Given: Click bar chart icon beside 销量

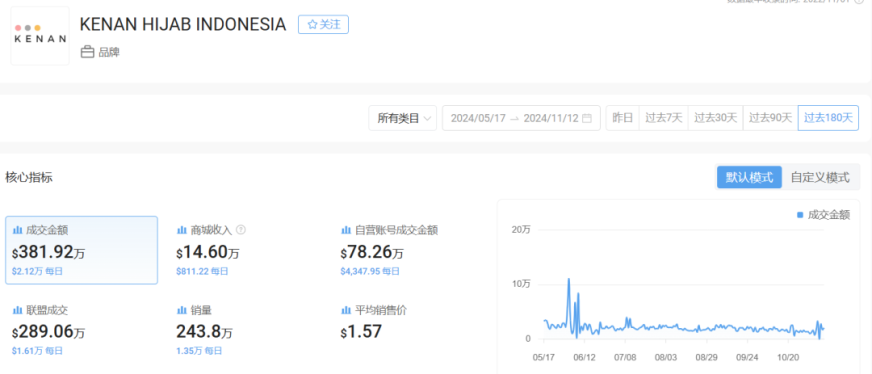Looking at the screenshot, I should click(181, 311).
